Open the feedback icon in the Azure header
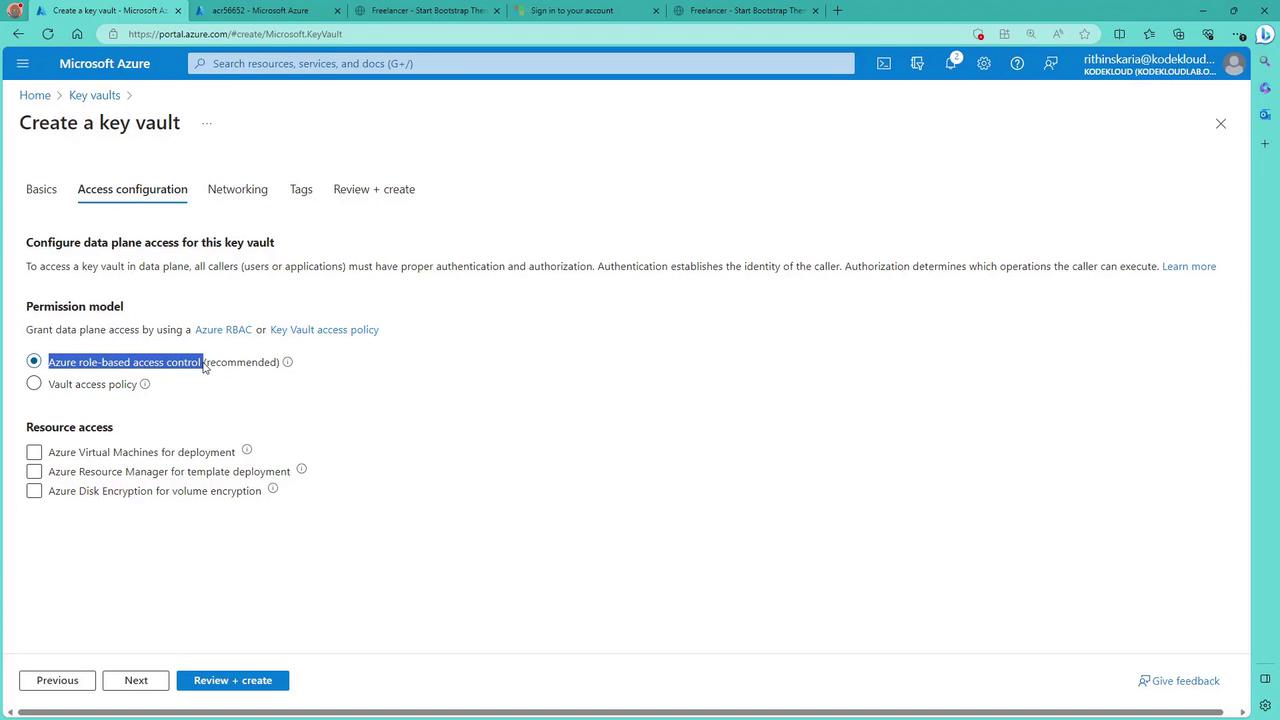1280x720 pixels. point(1050,63)
